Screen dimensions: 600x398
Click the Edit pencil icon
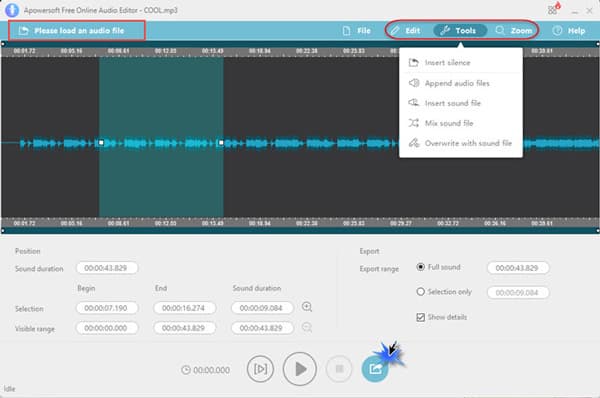click(395, 30)
